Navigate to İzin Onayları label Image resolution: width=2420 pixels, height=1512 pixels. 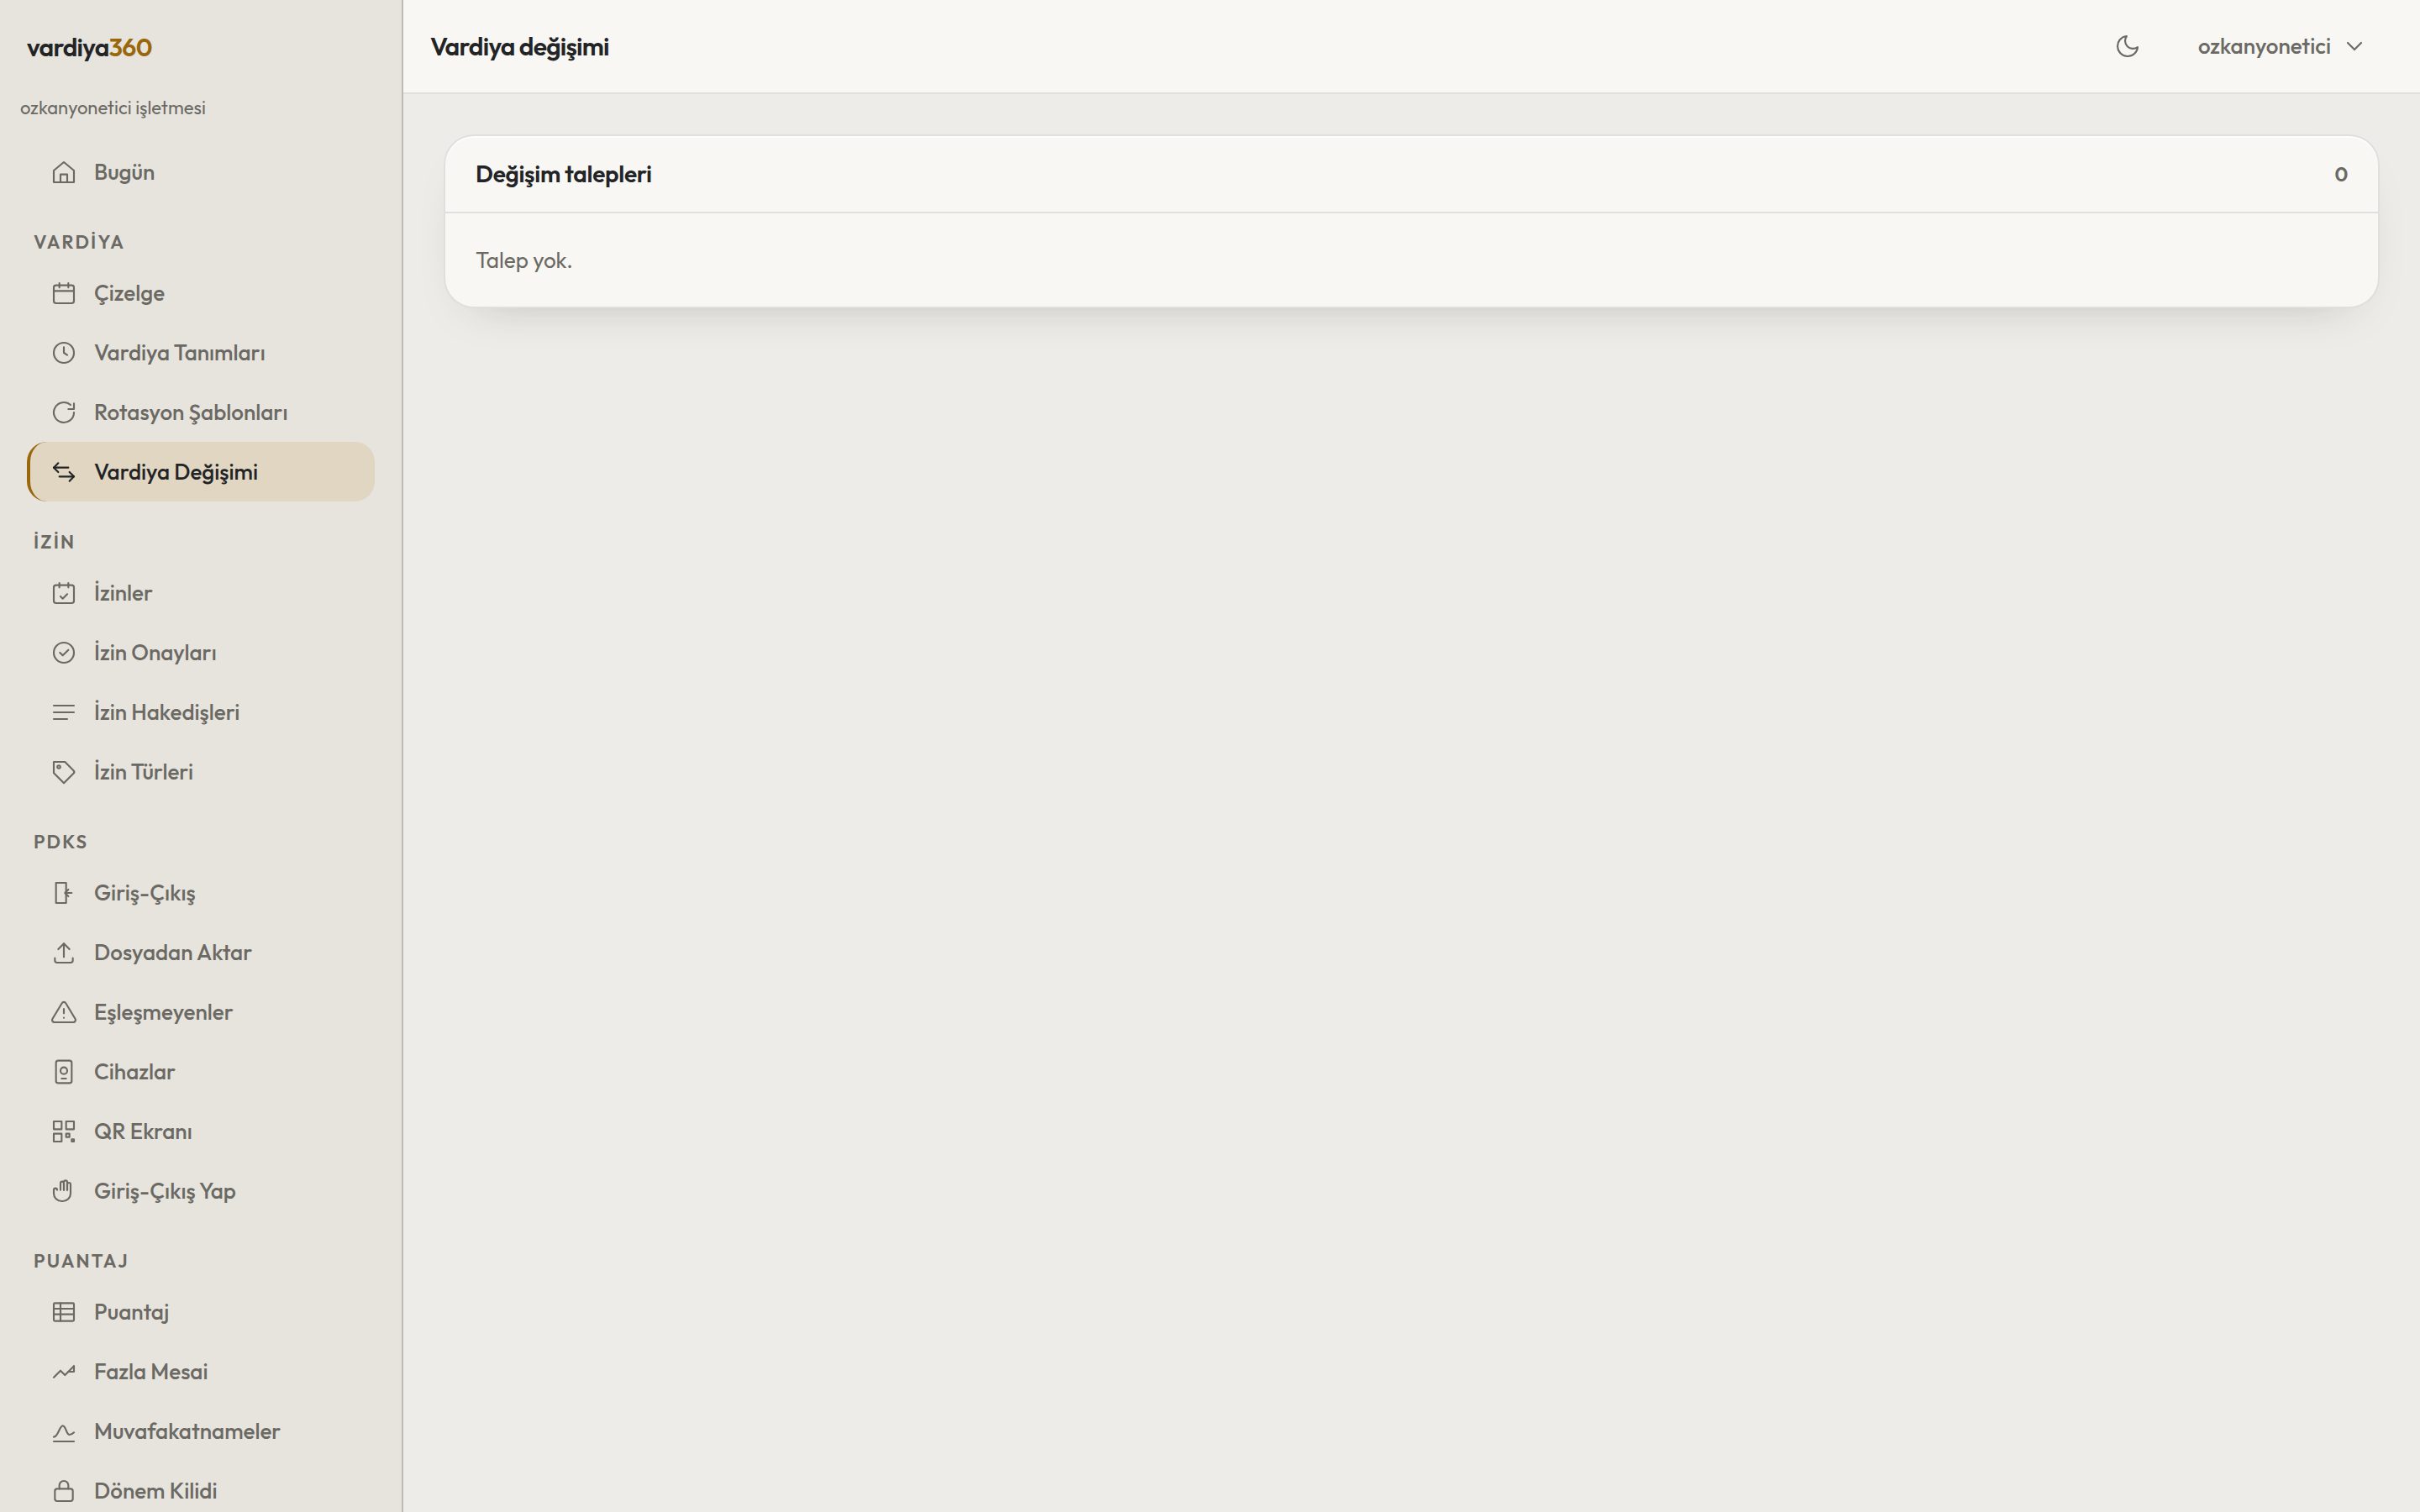pyautogui.click(x=155, y=653)
